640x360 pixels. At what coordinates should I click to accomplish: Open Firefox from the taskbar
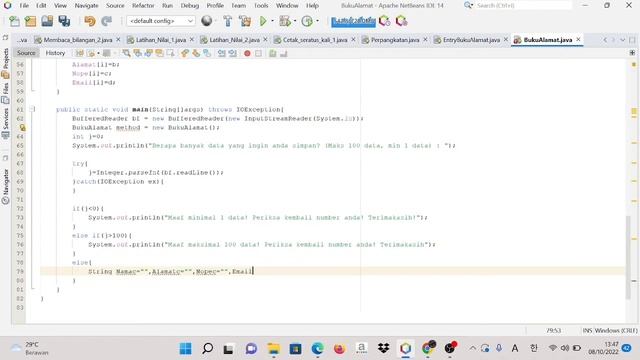[339, 348]
